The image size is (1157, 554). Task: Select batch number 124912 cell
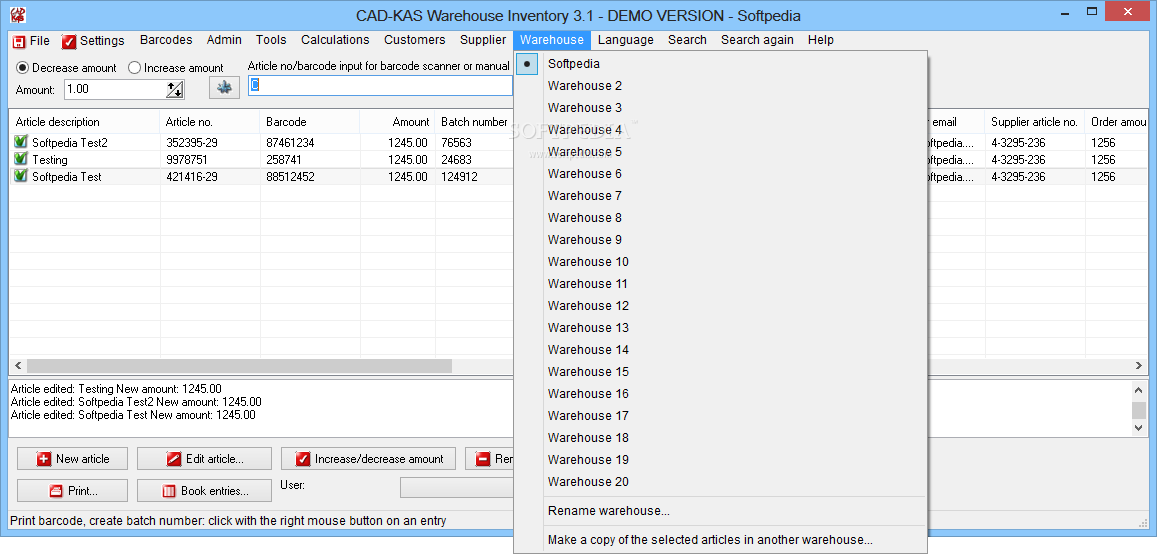coord(459,176)
